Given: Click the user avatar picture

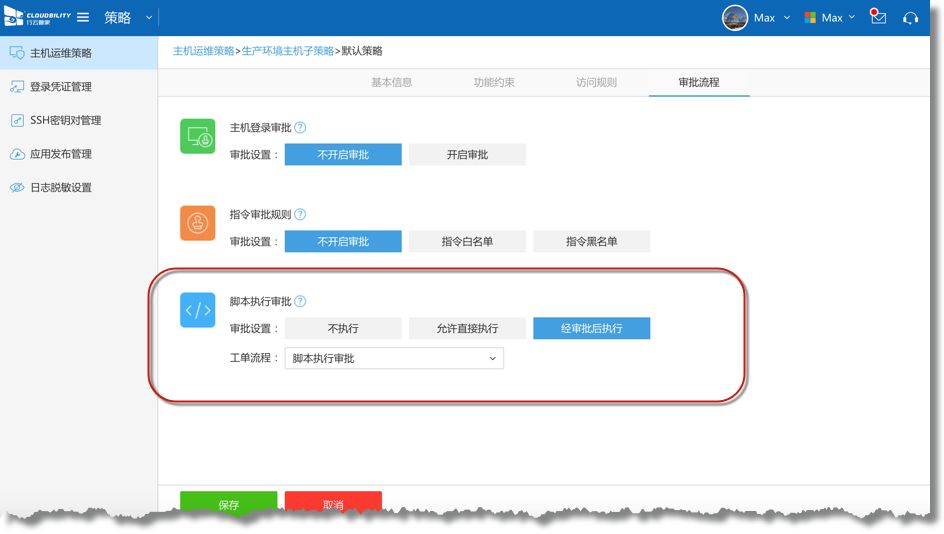Looking at the screenshot, I should 735,18.
